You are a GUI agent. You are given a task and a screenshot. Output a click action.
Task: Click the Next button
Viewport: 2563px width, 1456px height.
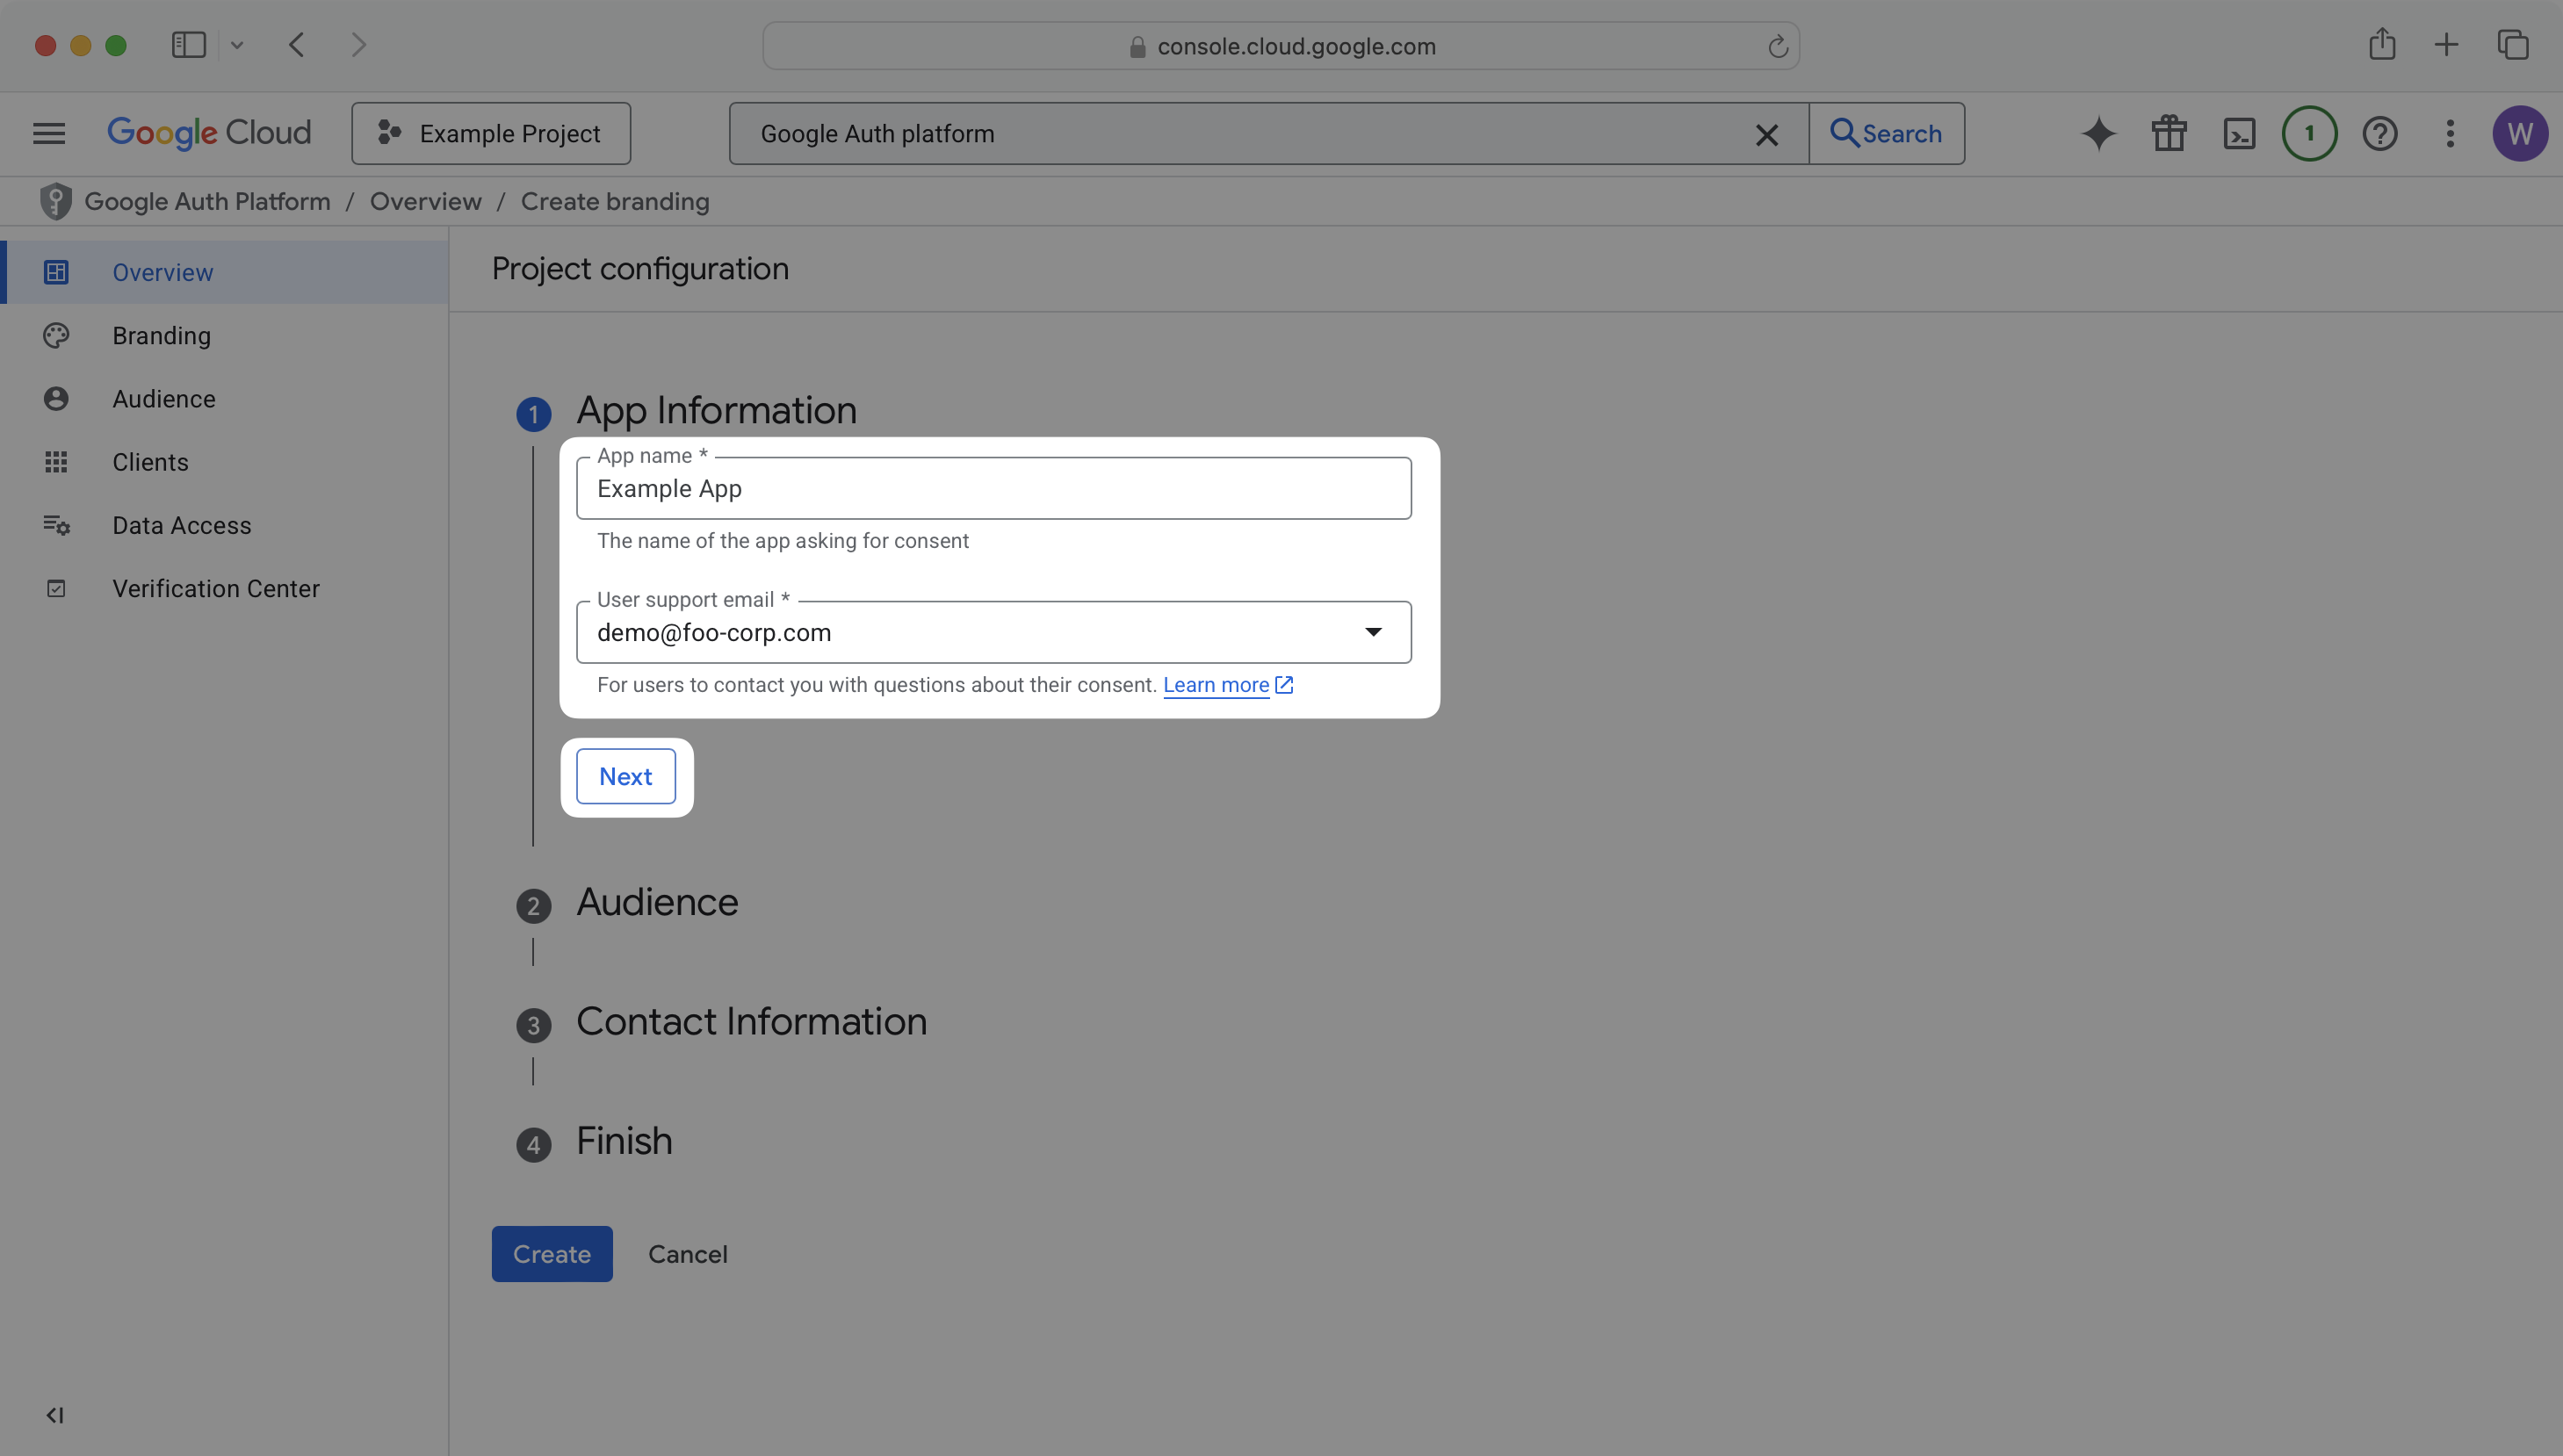(x=625, y=776)
